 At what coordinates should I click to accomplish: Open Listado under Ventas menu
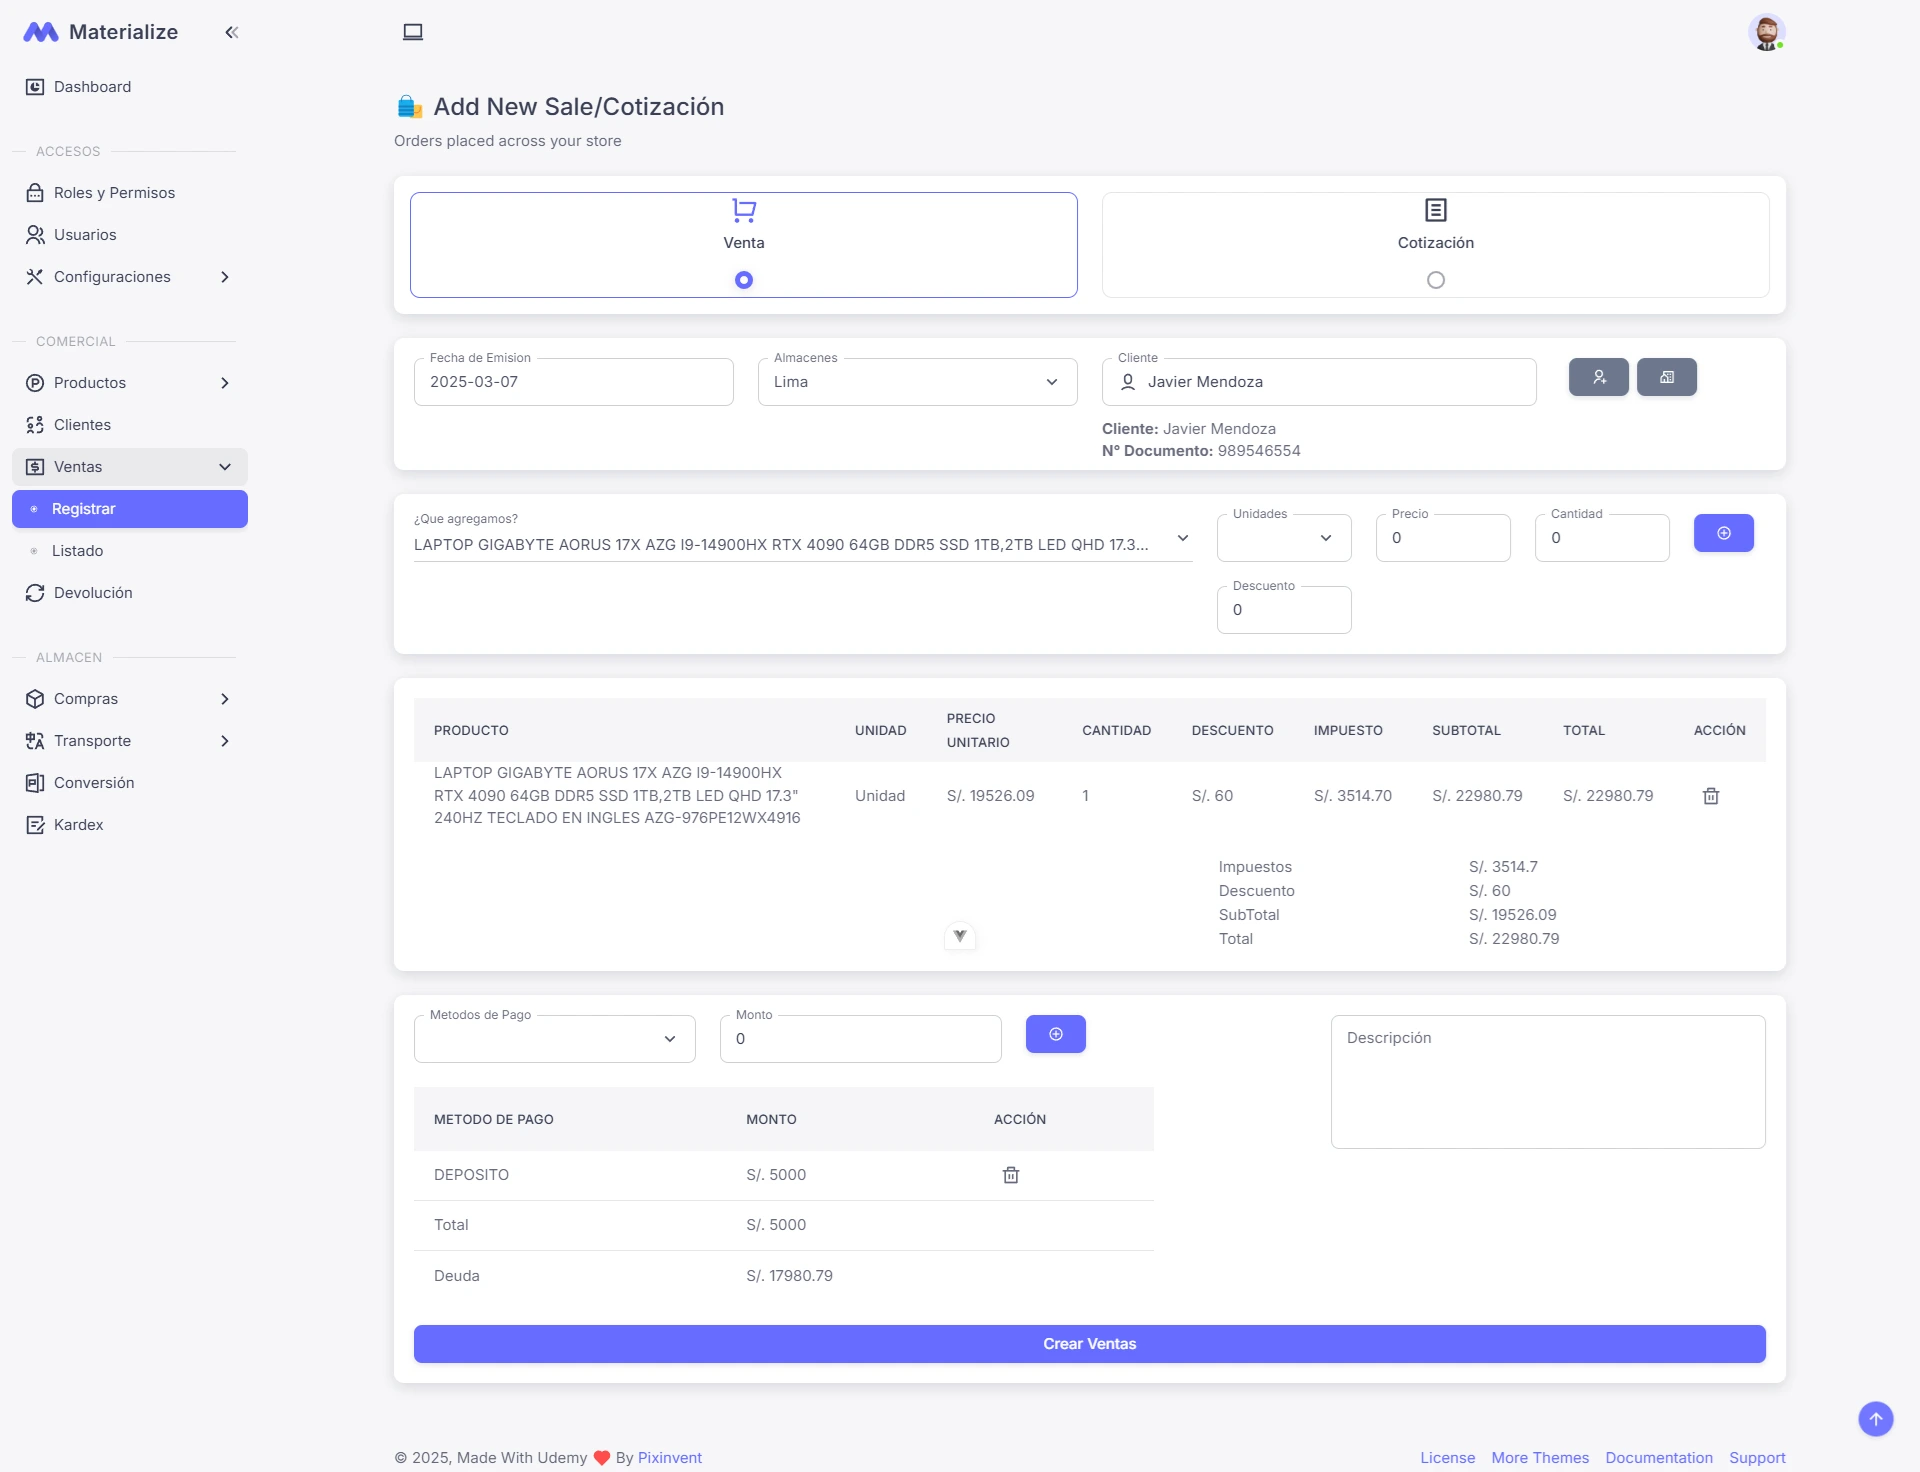[x=77, y=551]
